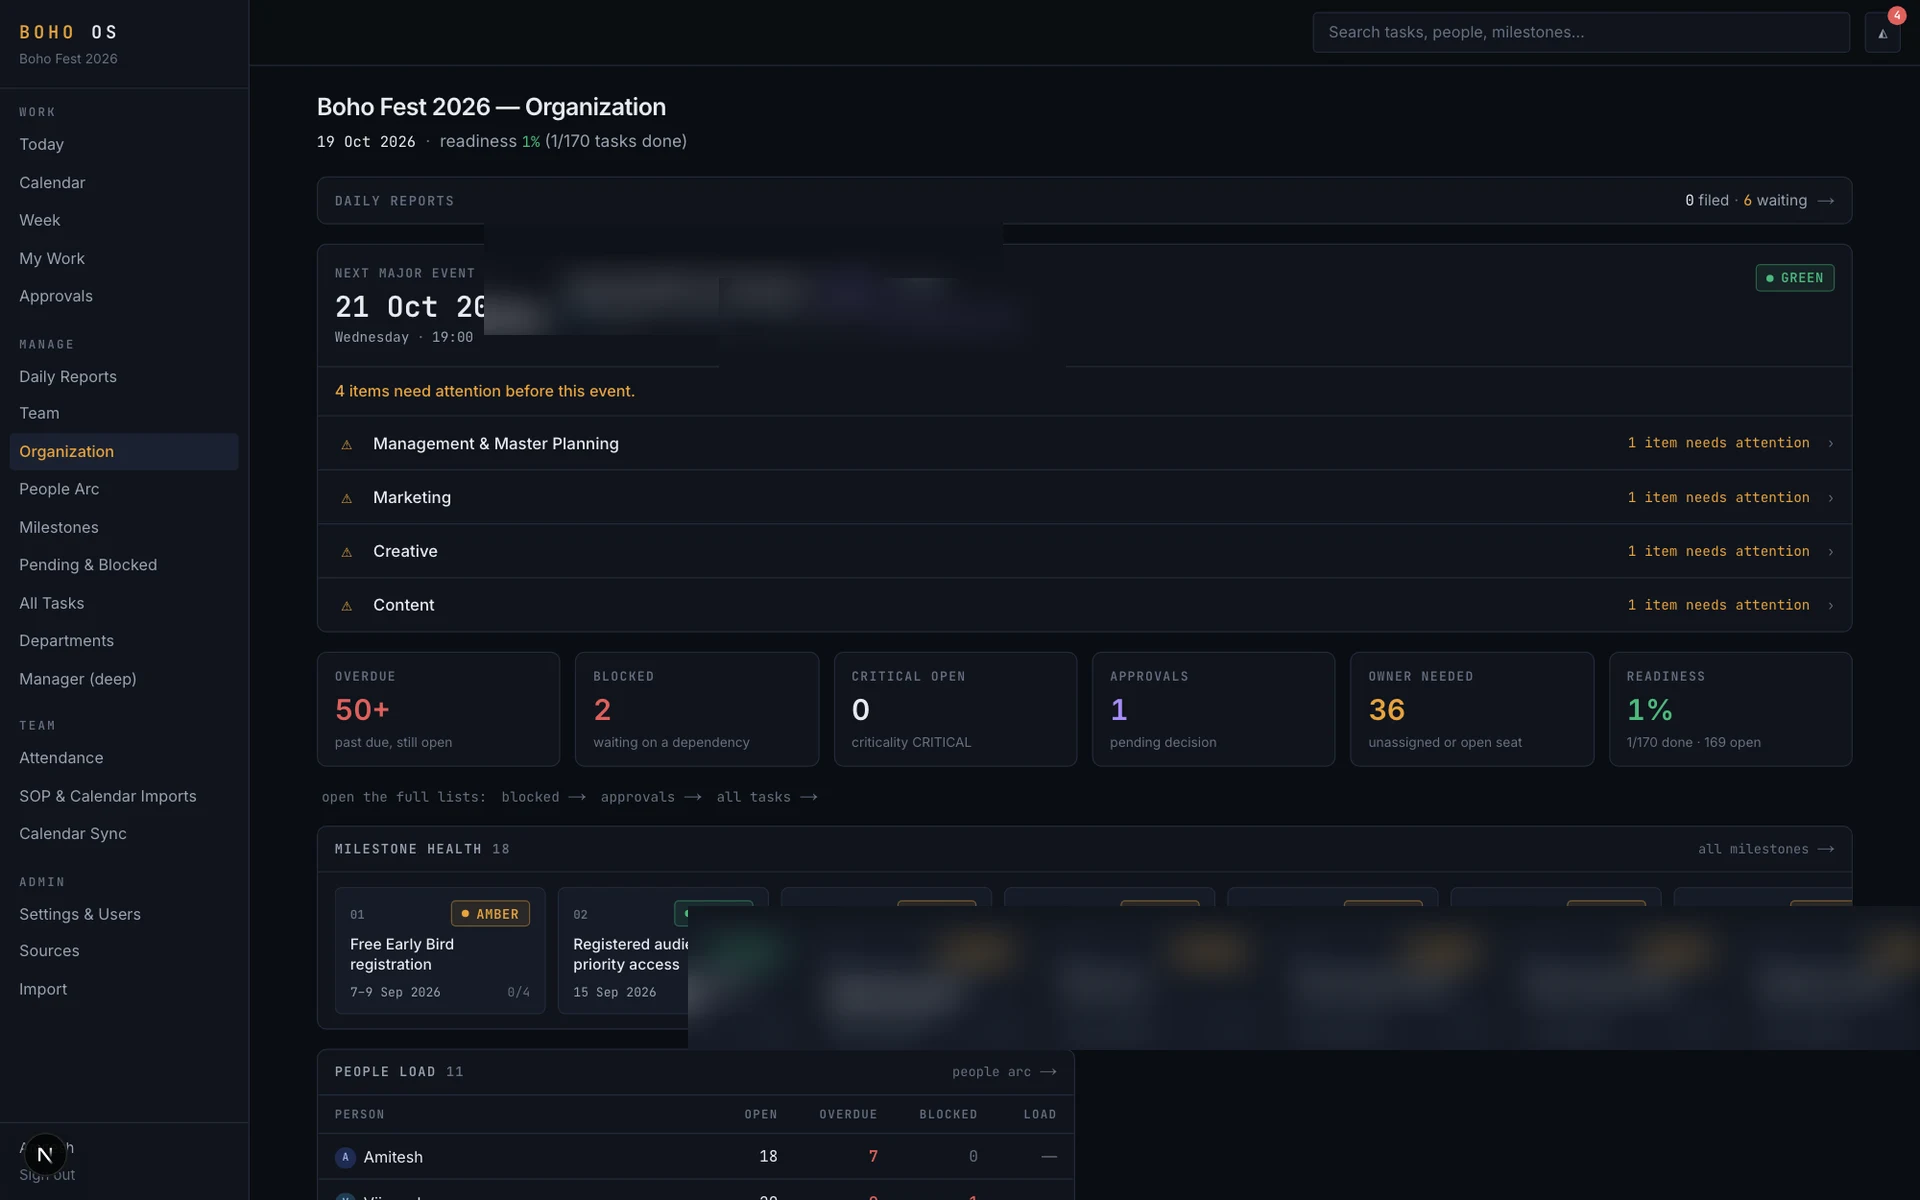This screenshot has width=1920, height=1200.
Task: Click the Next.js dev tools badge
Action: pyautogui.click(x=45, y=1154)
